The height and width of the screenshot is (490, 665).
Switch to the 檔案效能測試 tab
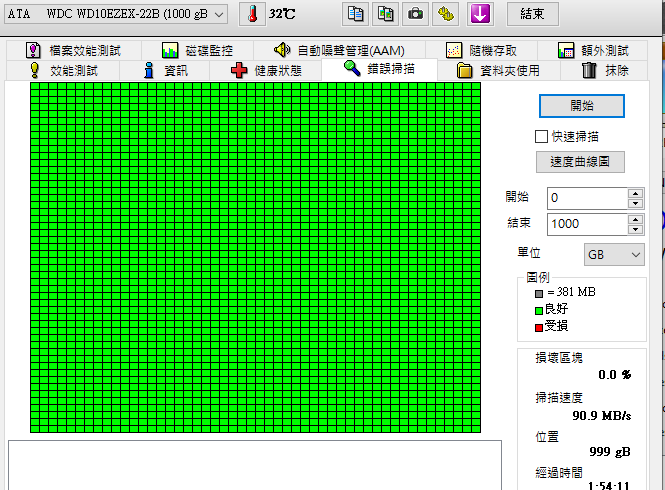(73, 50)
